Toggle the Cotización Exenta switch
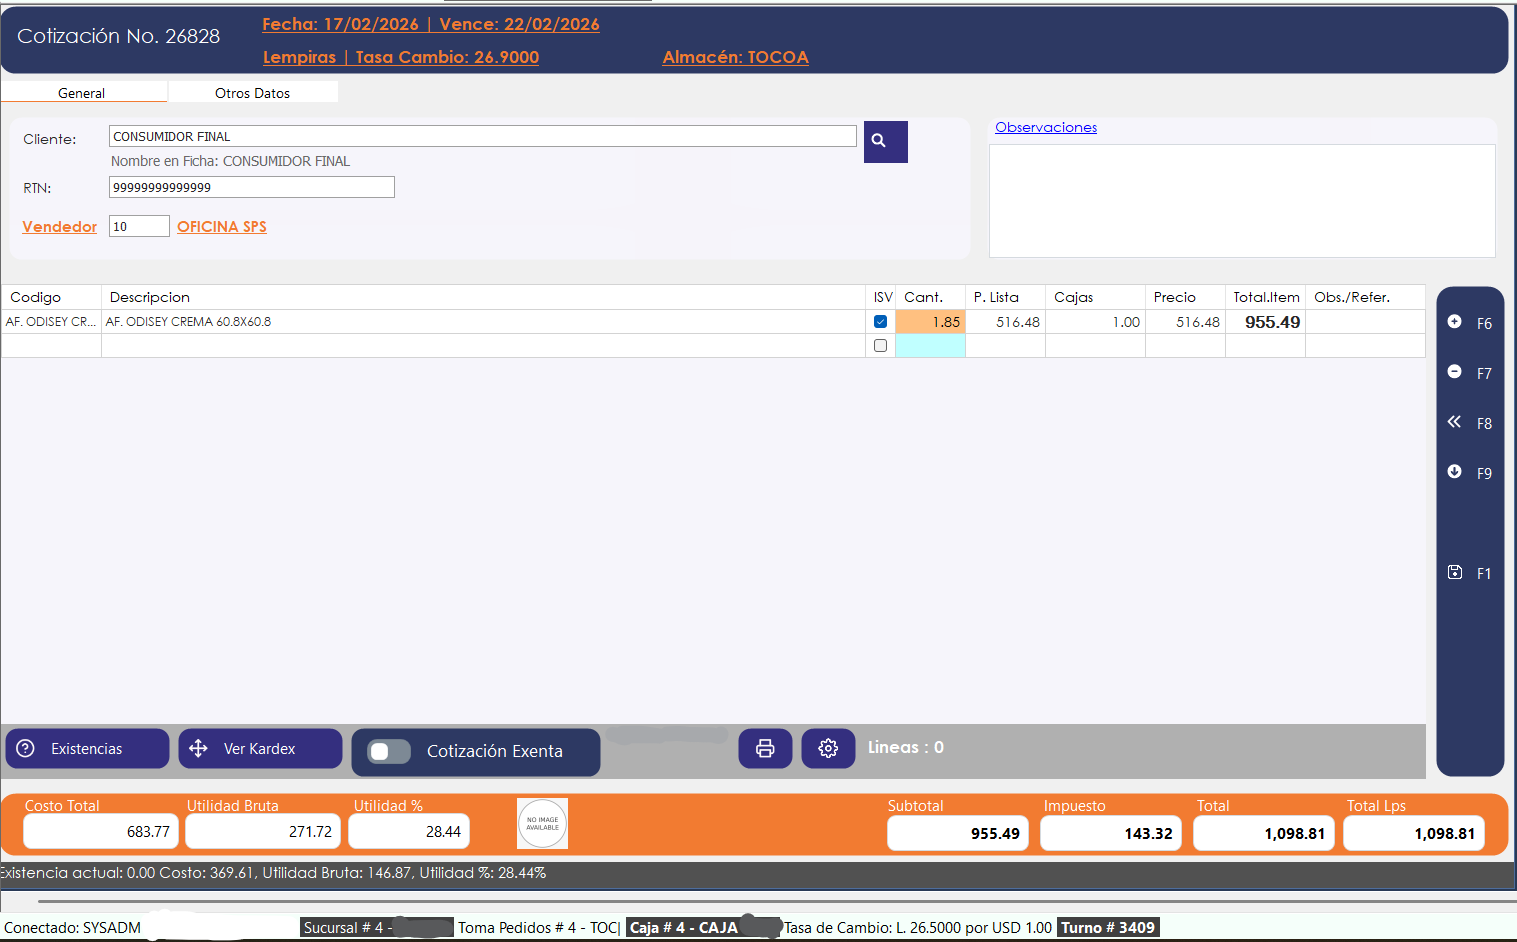Screen dimensions: 1517x942 pos(389,752)
